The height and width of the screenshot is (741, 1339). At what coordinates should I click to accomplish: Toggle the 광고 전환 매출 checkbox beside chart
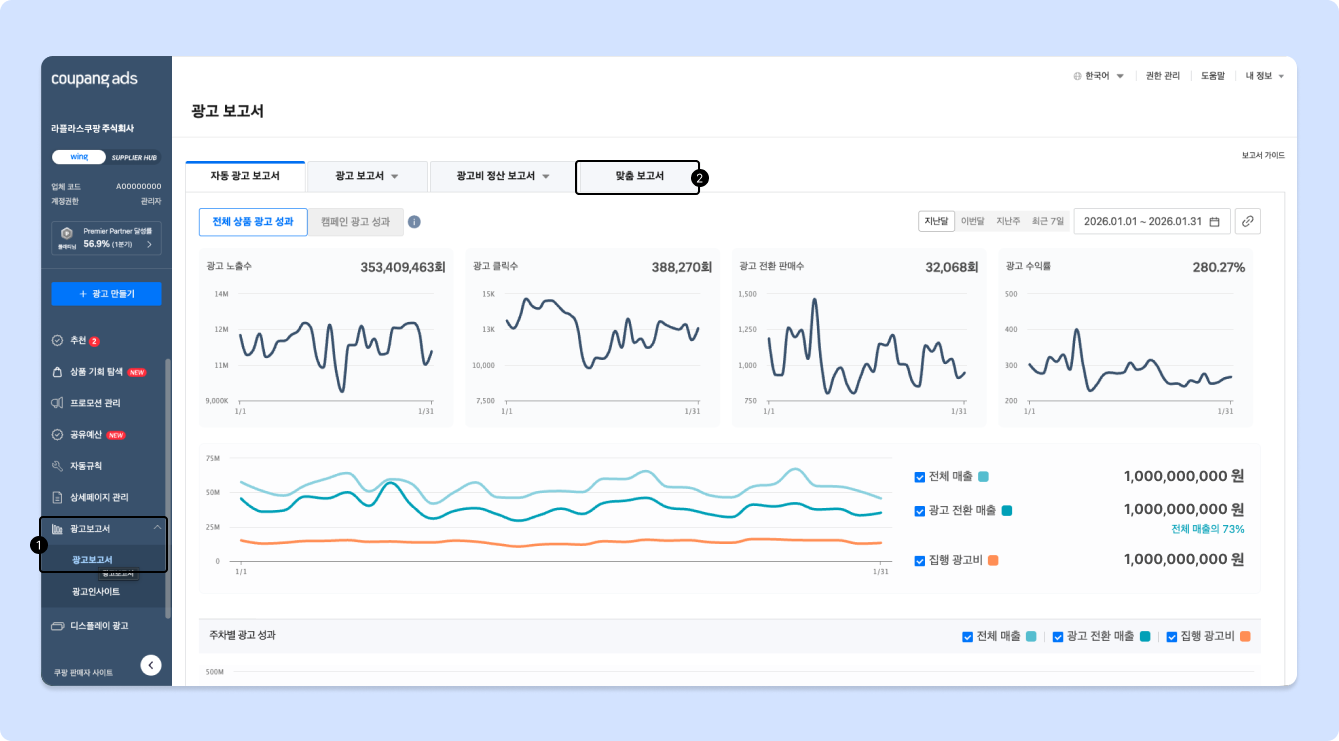[x=920, y=511]
